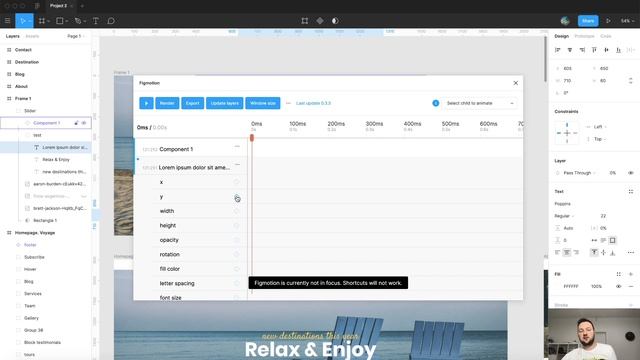Viewport: 640px width, 360px height.
Task: Toggle keyframe circle for fill color property
Action: click(236, 269)
